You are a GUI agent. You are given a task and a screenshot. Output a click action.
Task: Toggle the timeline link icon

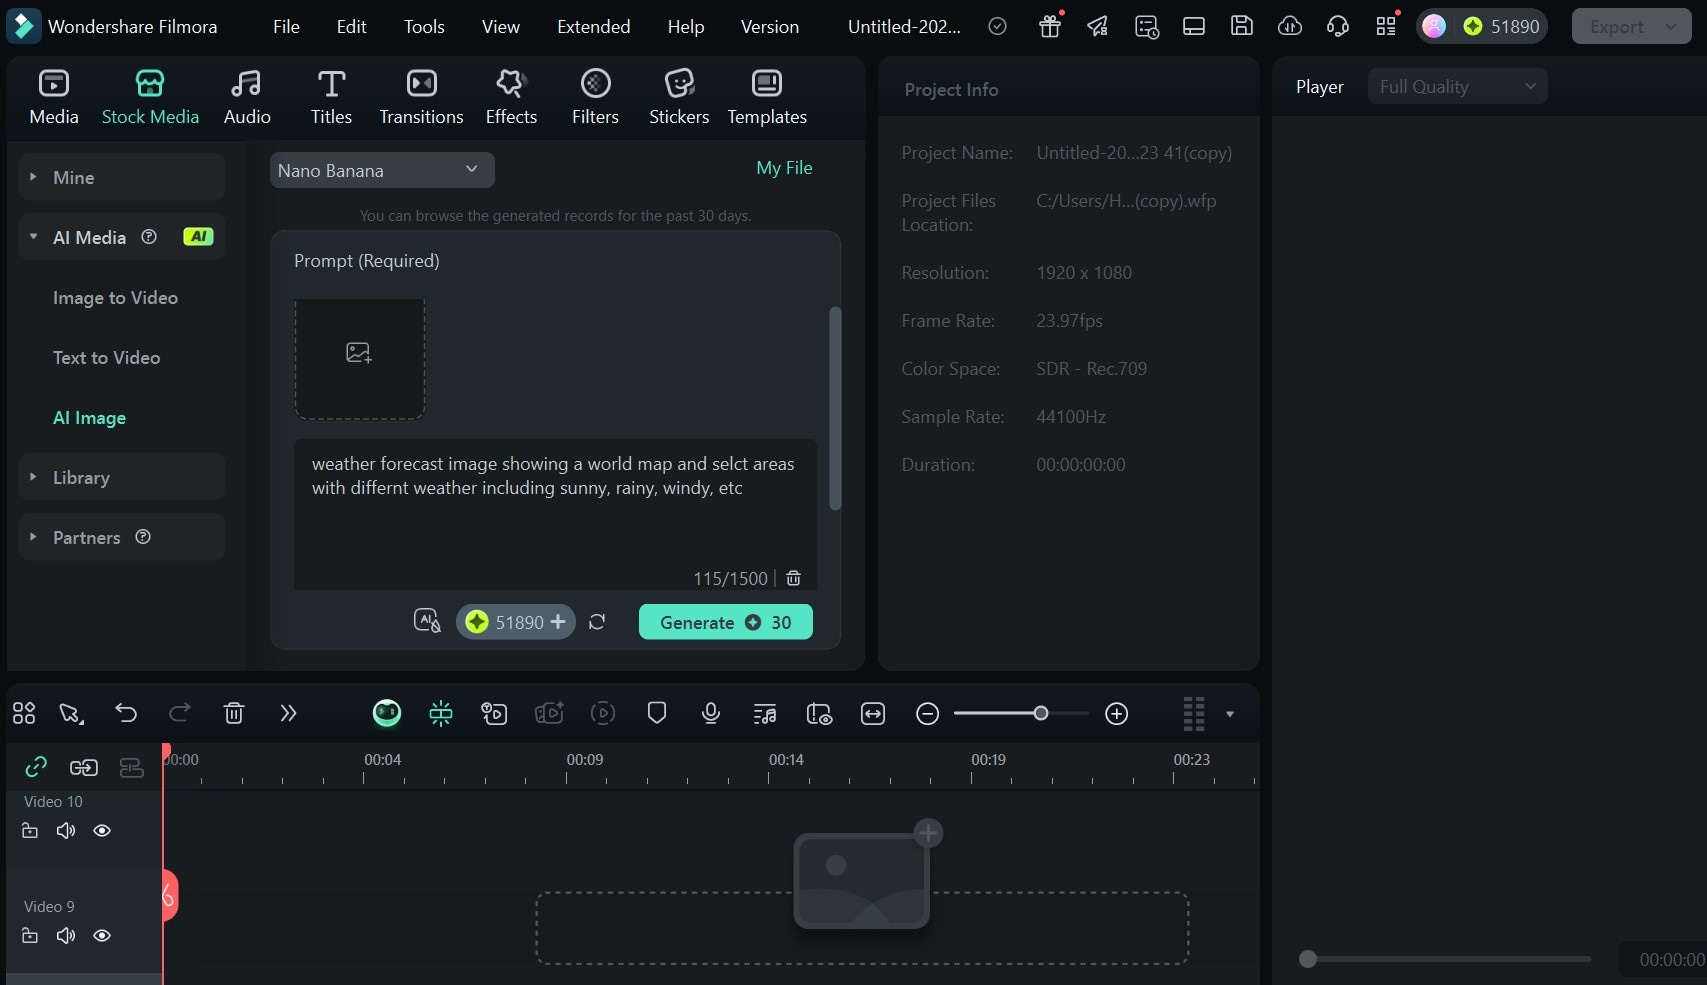pyautogui.click(x=36, y=767)
